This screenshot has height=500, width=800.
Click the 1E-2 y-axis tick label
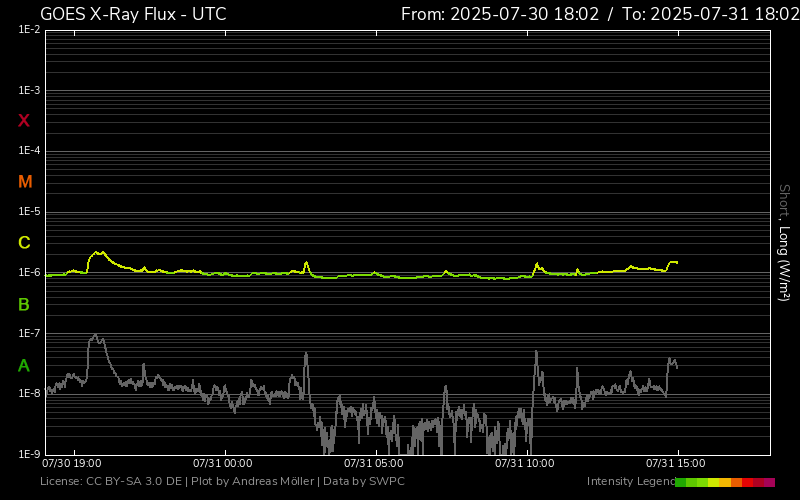tap(29, 30)
